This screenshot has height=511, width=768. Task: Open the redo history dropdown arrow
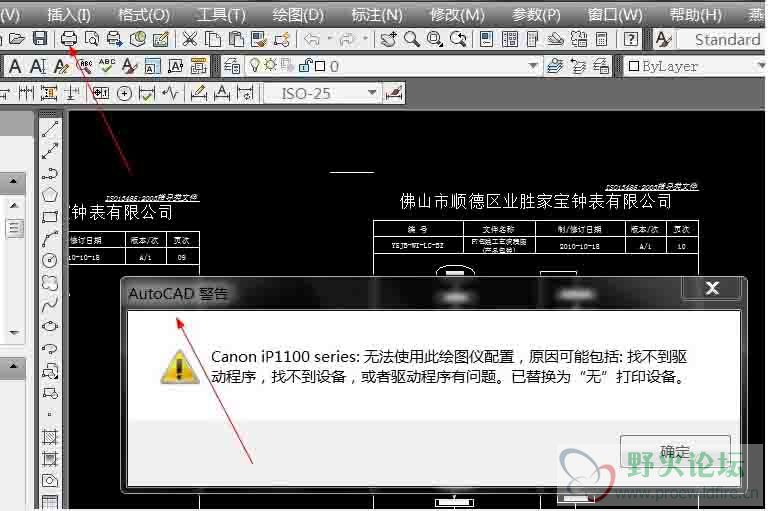365,38
